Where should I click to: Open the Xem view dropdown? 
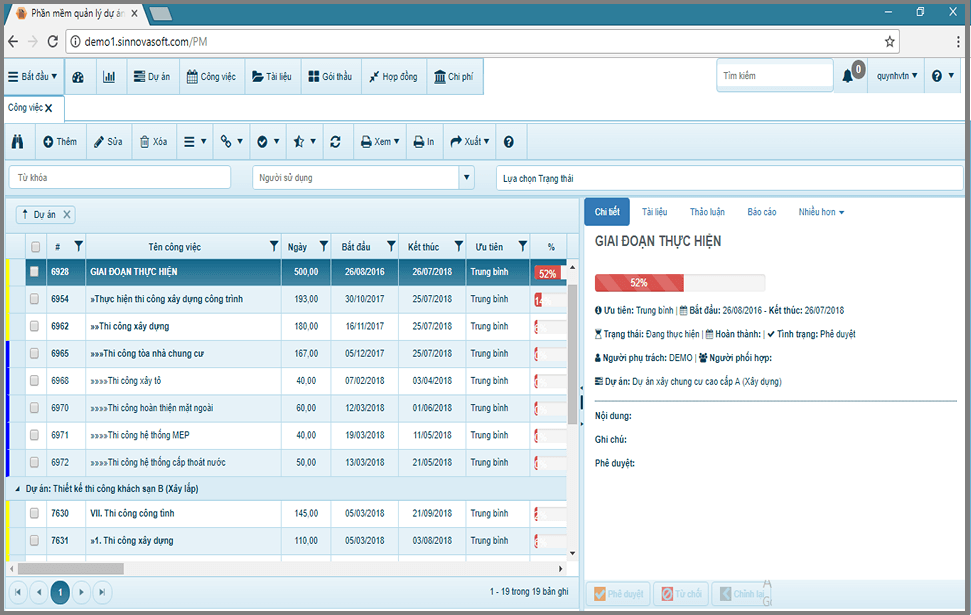tap(380, 142)
